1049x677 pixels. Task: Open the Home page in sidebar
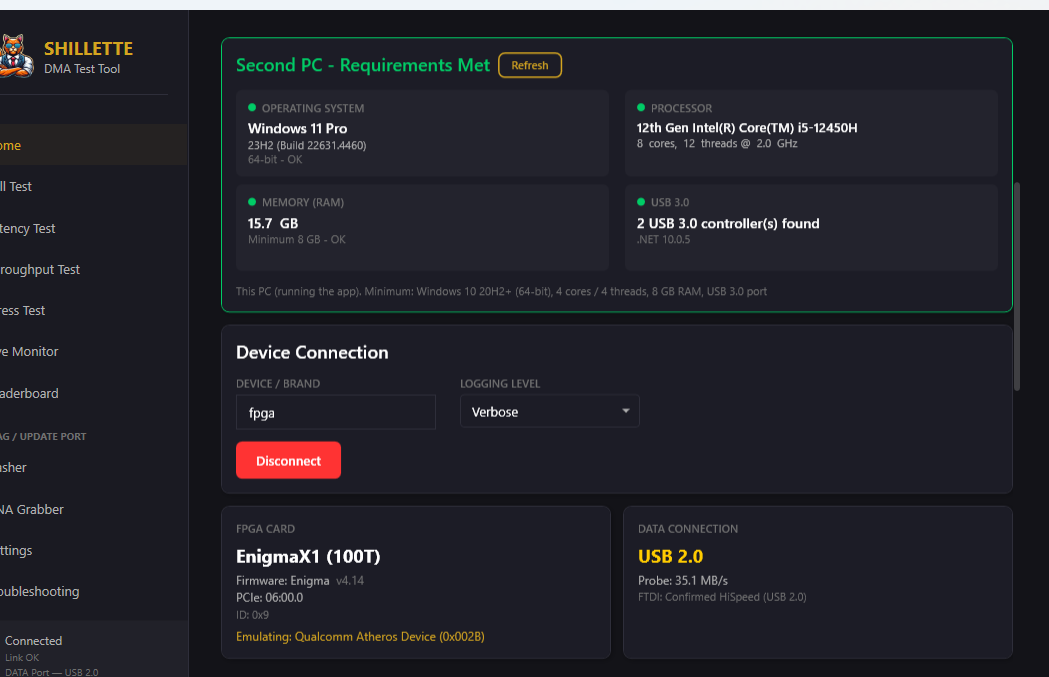94,145
